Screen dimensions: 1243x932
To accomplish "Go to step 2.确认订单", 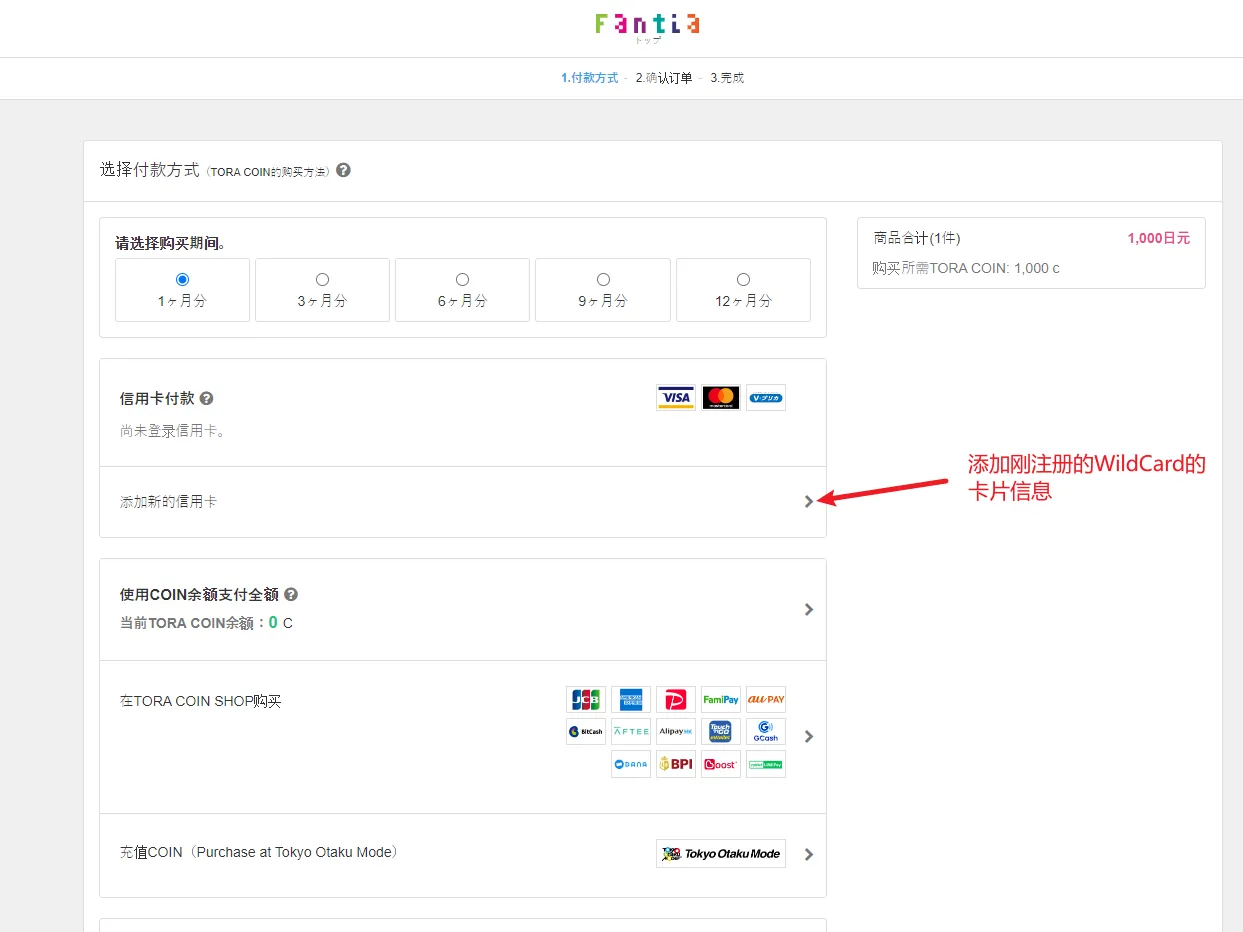I will pos(664,78).
